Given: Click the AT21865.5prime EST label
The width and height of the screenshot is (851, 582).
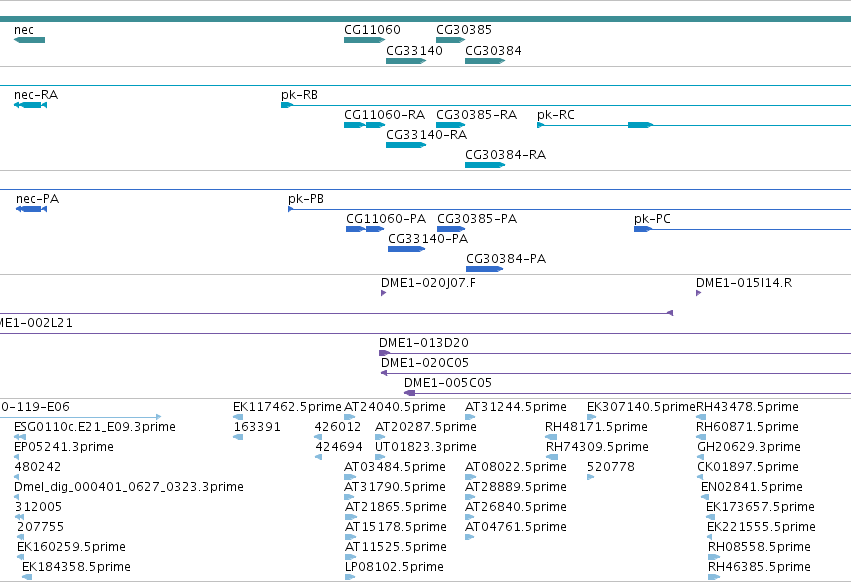Looking at the screenshot, I should pyautogui.click(x=396, y=507).
